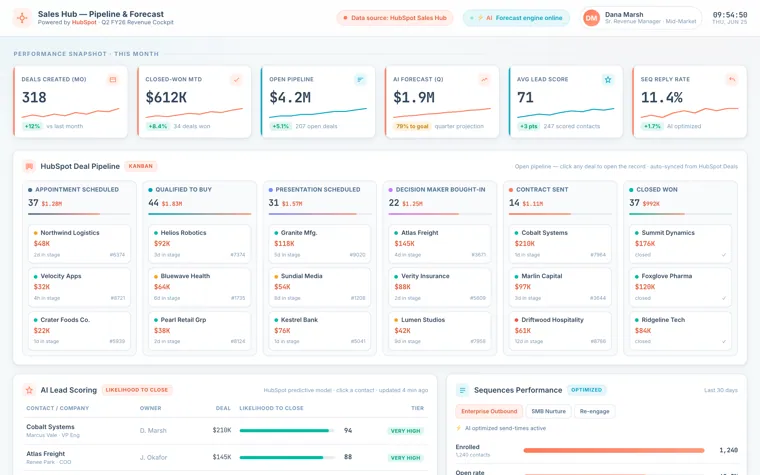Open the Cobalt Systems contact row
The image size is (760, 475).
point(225,431)
